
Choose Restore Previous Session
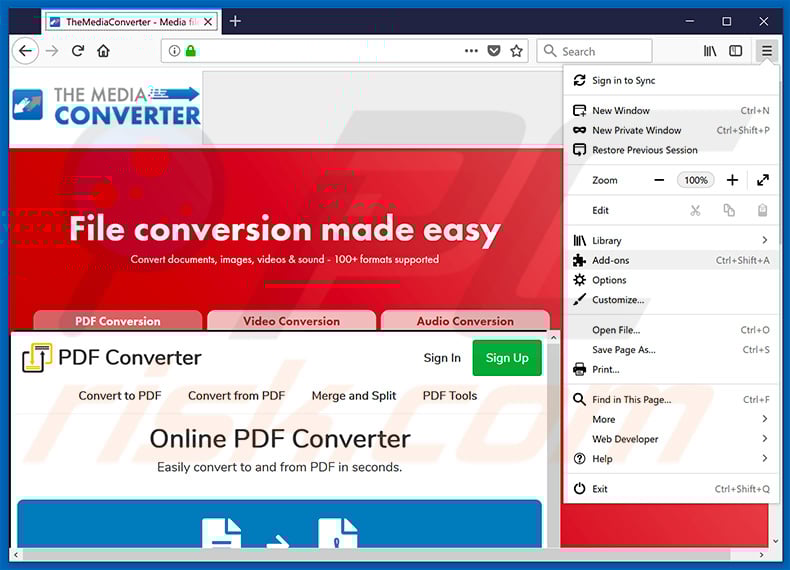click(673, 150)
